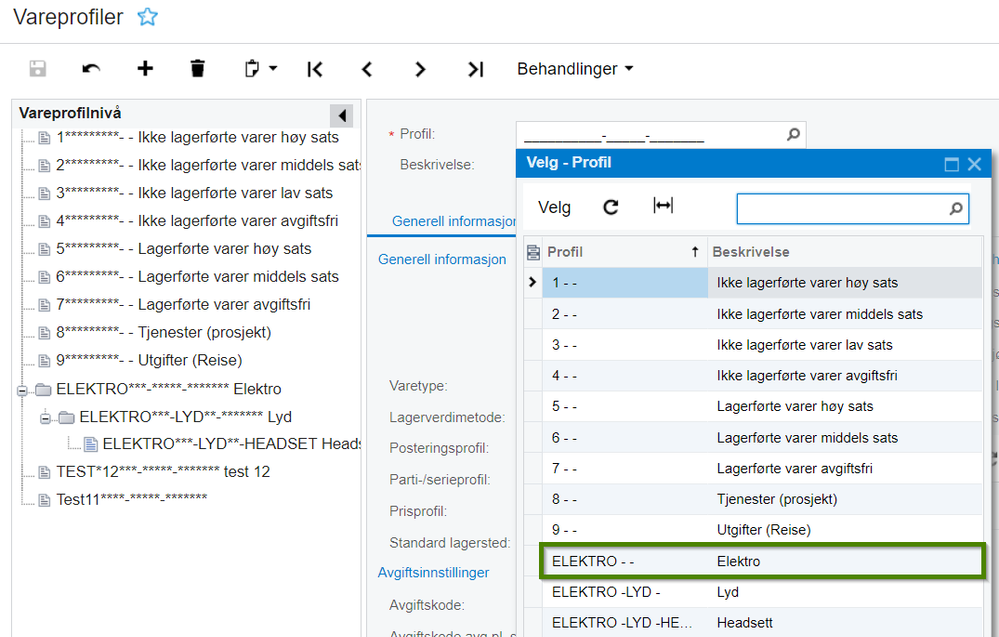999x637 pixels.
Task: Collapse the Vareprofilnivå panel
Action: tap(341, 115)
